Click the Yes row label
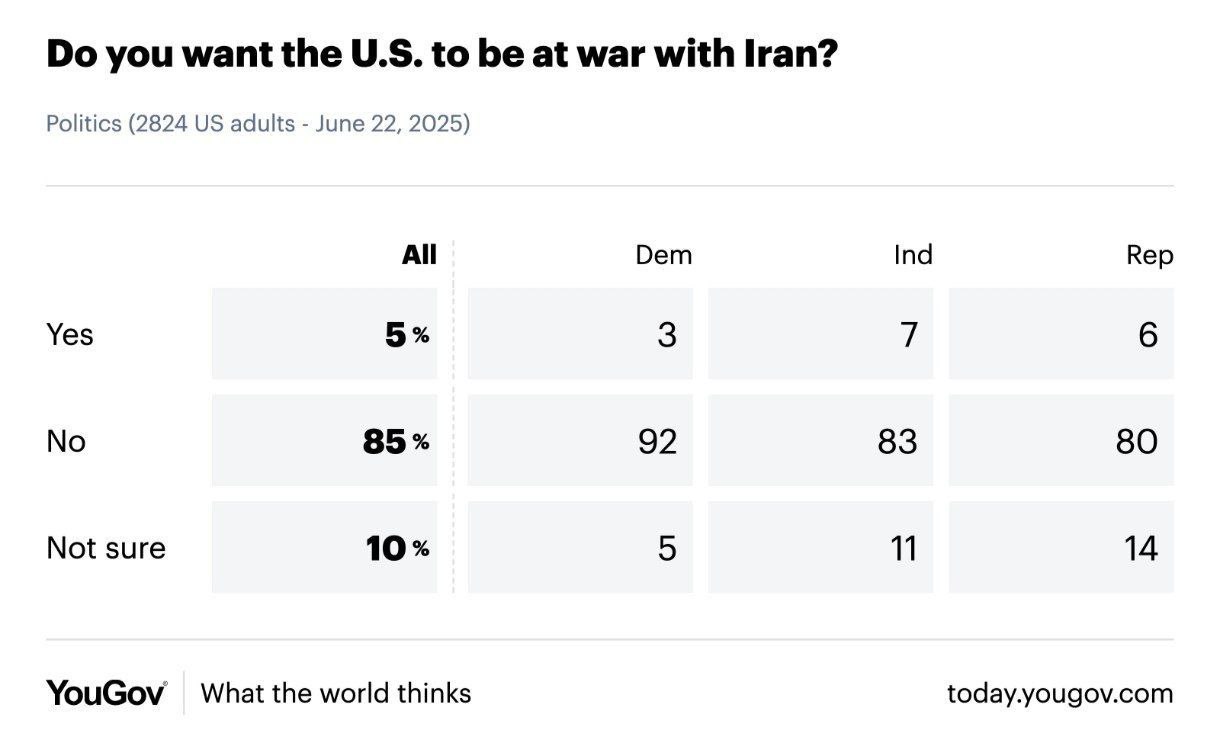1220x748 pixels. (x=70, y=334)
